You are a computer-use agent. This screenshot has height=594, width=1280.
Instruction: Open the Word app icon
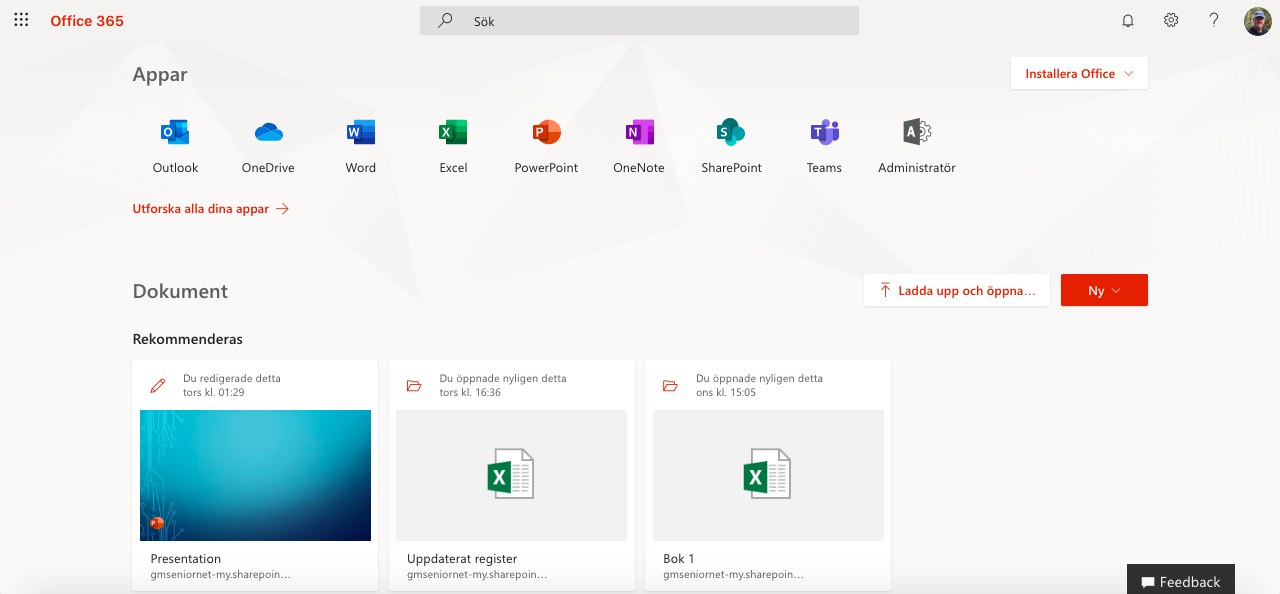click(x=360, y=131)
